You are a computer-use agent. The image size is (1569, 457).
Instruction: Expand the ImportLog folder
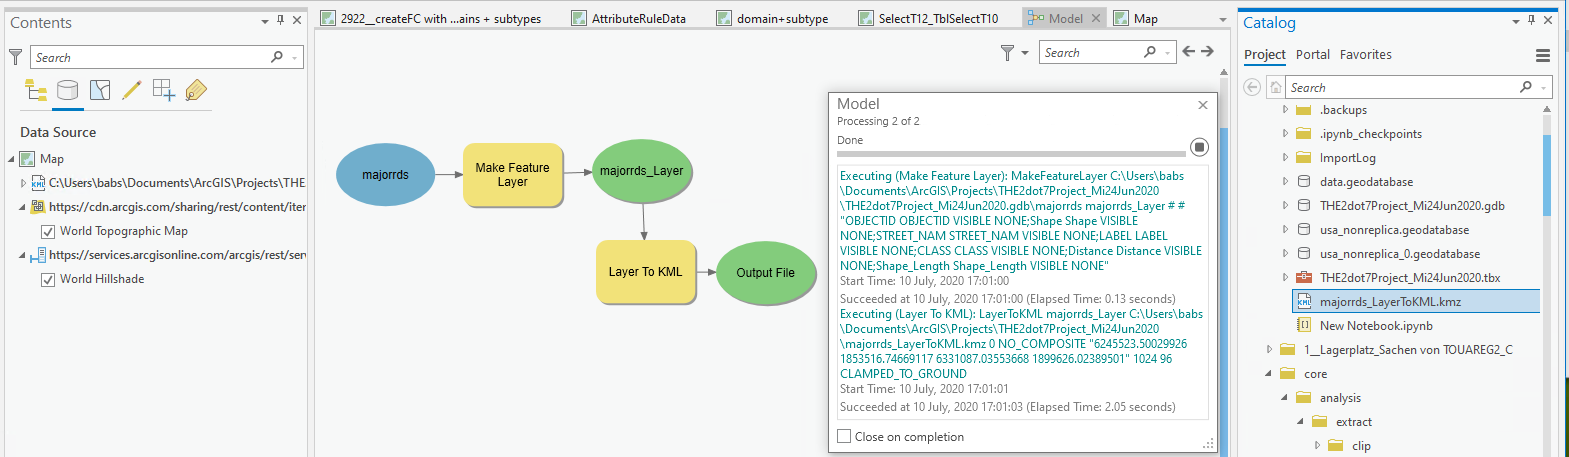(1285, 158)
